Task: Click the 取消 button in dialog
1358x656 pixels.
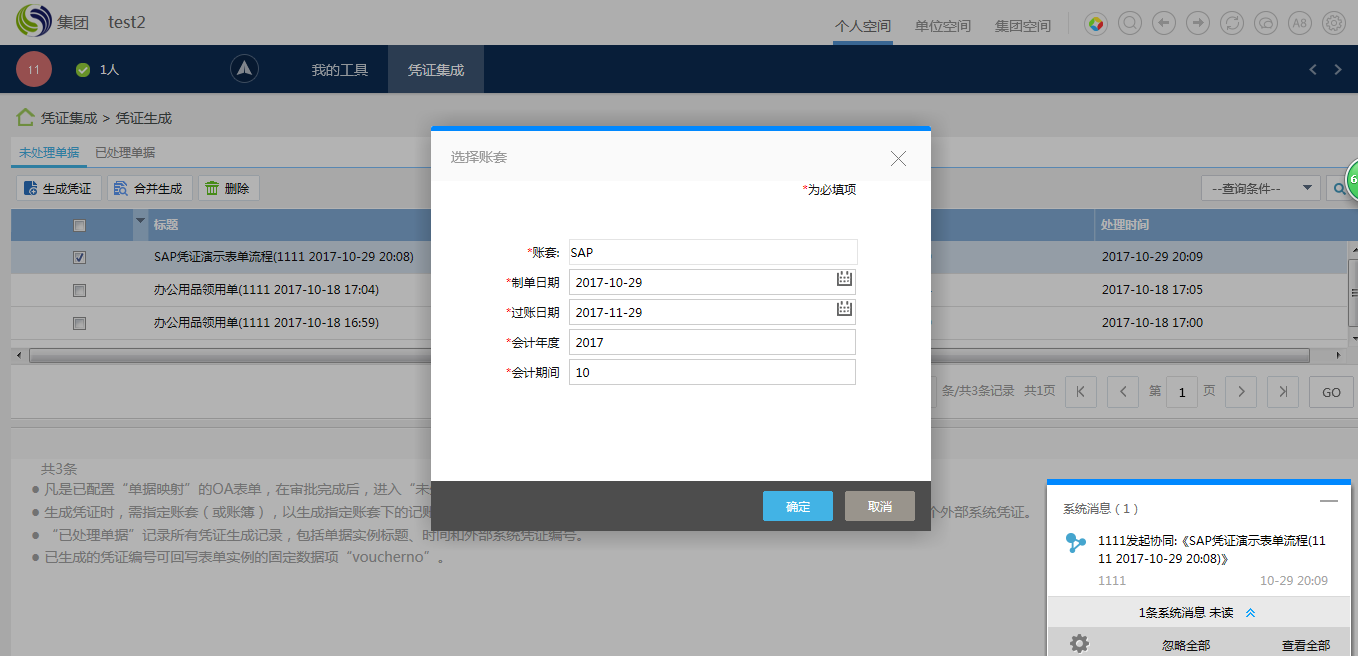Action: pos(880,506)
